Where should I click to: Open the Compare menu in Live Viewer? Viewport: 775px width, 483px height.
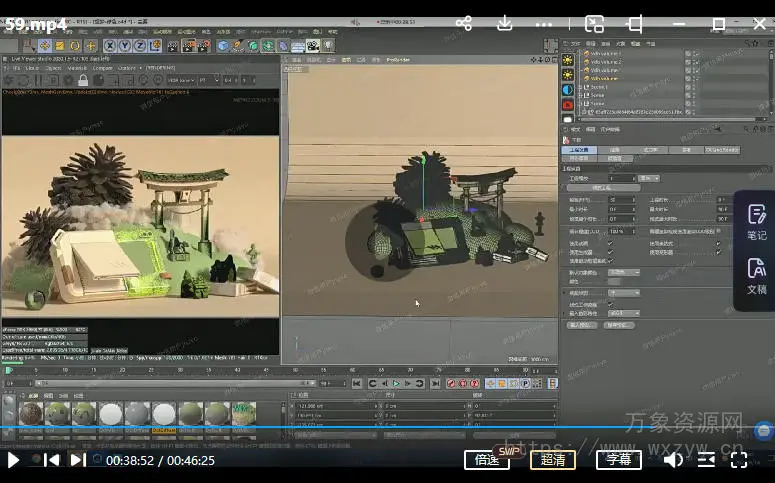tap(101, 68)
